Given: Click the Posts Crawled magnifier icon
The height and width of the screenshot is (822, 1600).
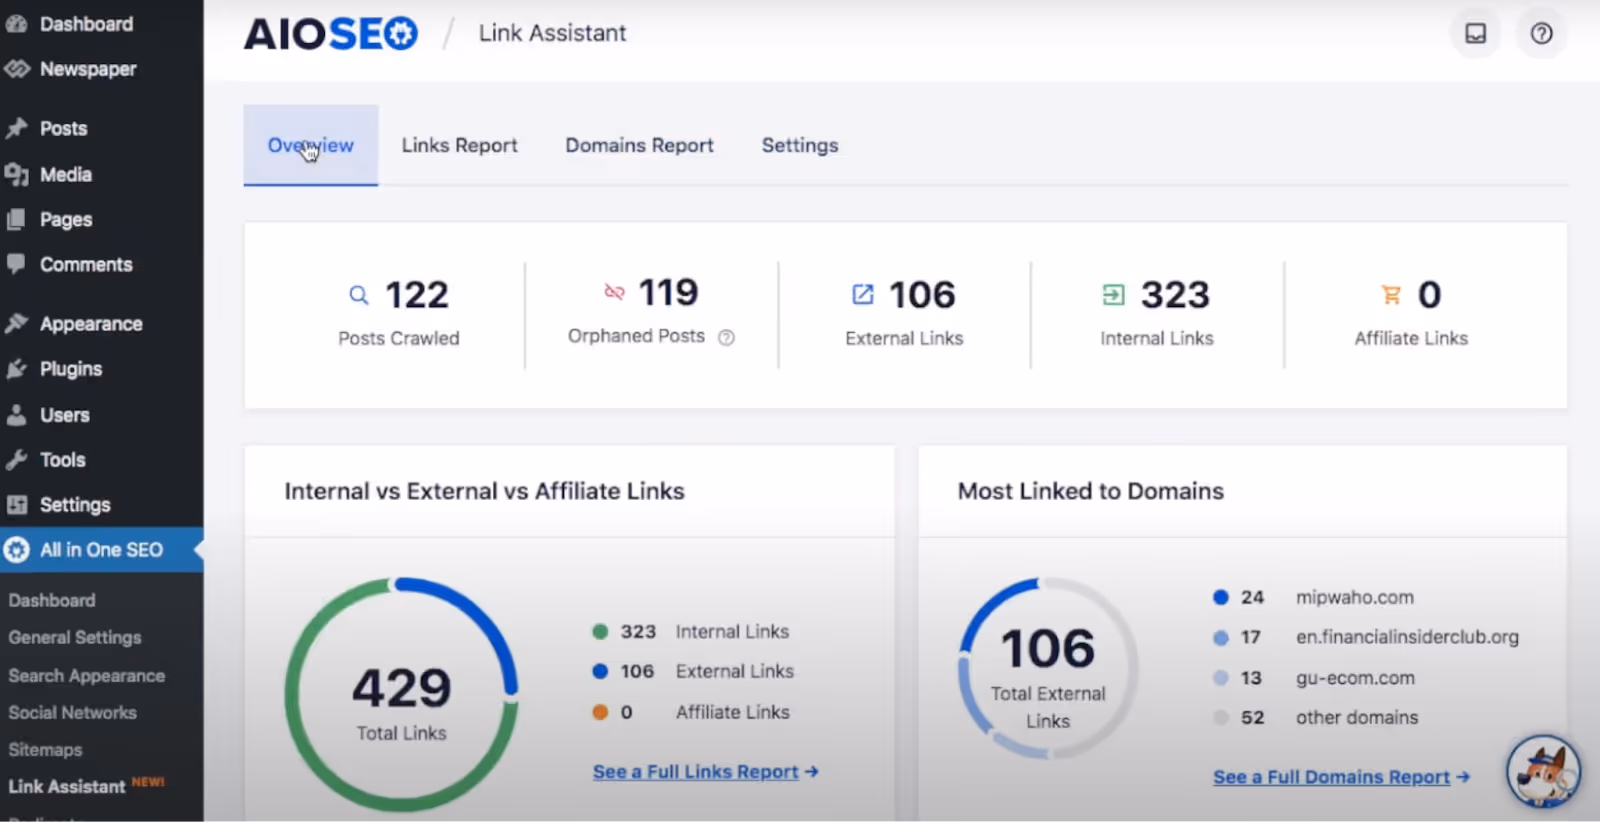Looking at the screenshot, I should (x=358, y=295).
